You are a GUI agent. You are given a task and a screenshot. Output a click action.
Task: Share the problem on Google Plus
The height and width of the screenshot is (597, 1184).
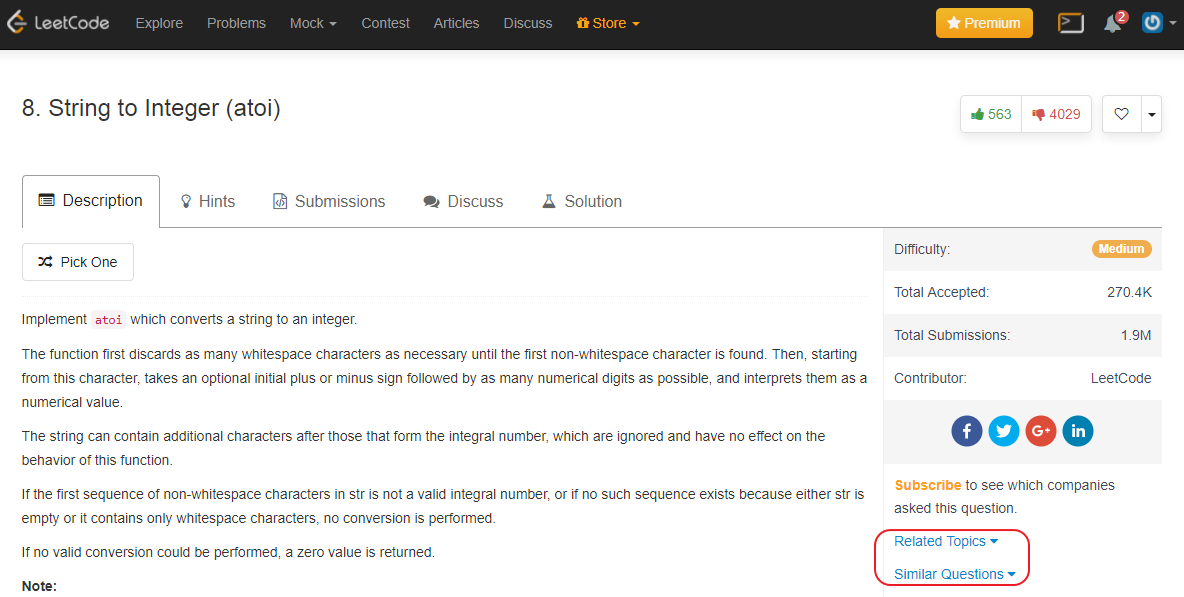click(x=1041, y=431)
